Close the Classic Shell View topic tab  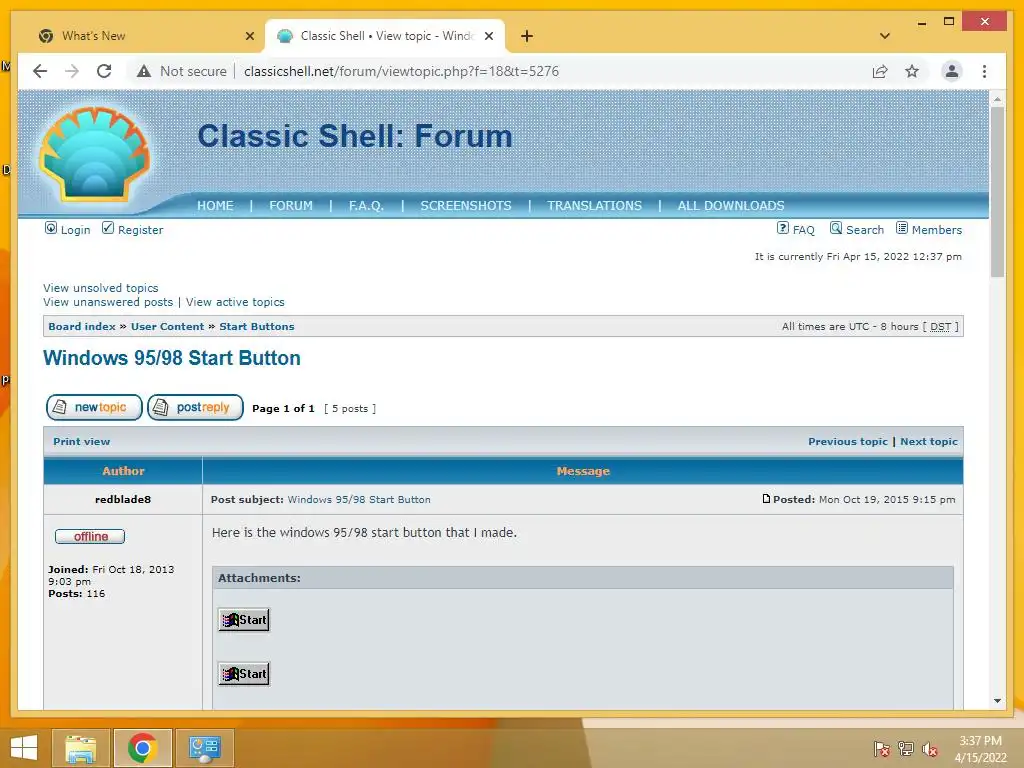(x=488, y=36)
